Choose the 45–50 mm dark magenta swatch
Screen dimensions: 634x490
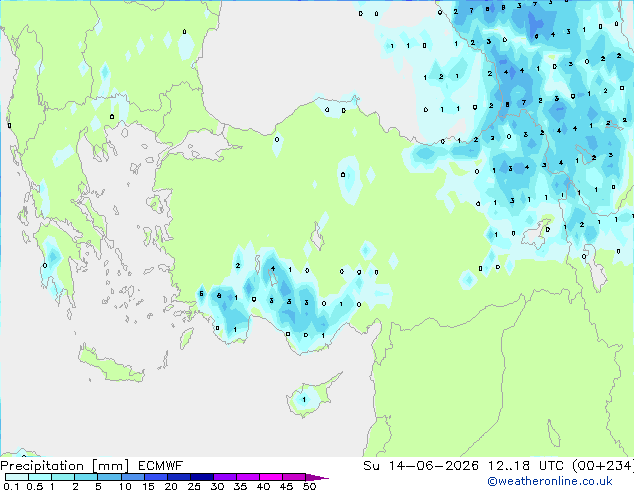294,477
